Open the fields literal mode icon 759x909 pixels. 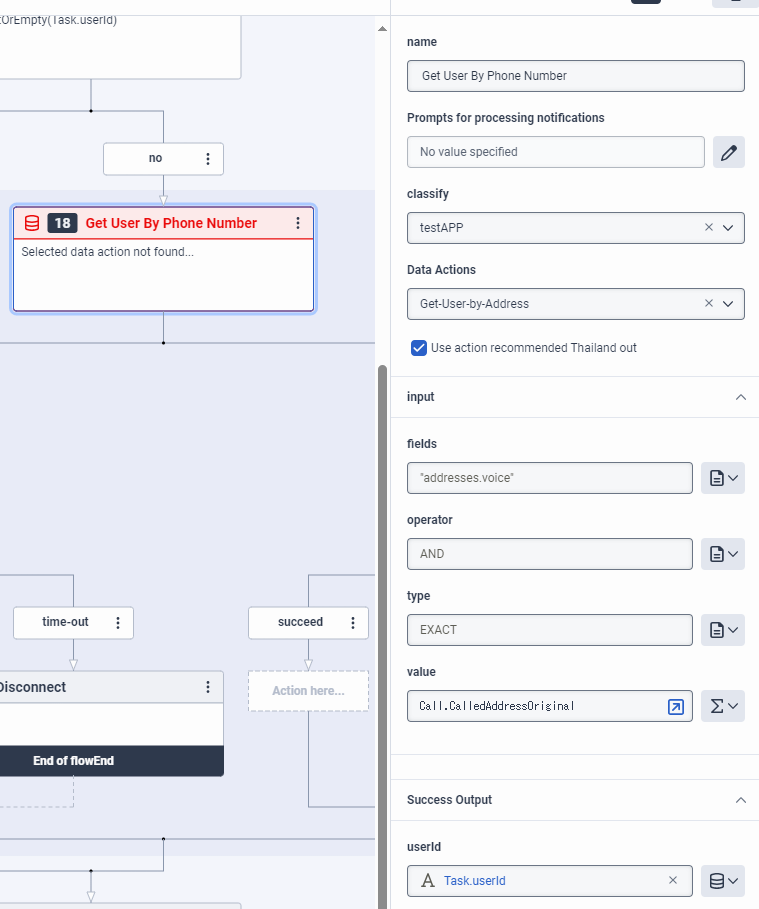coord(723,478)
